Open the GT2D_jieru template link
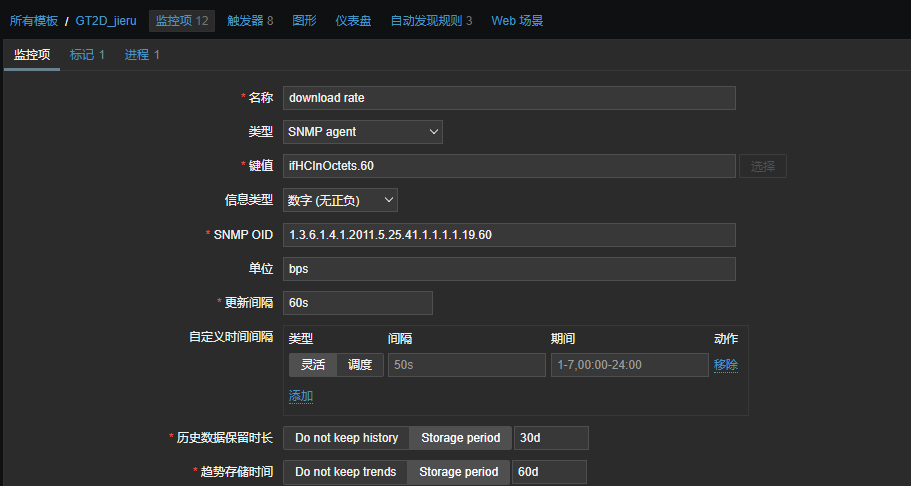Screen dimensions: 911x486 coord(106,20)
